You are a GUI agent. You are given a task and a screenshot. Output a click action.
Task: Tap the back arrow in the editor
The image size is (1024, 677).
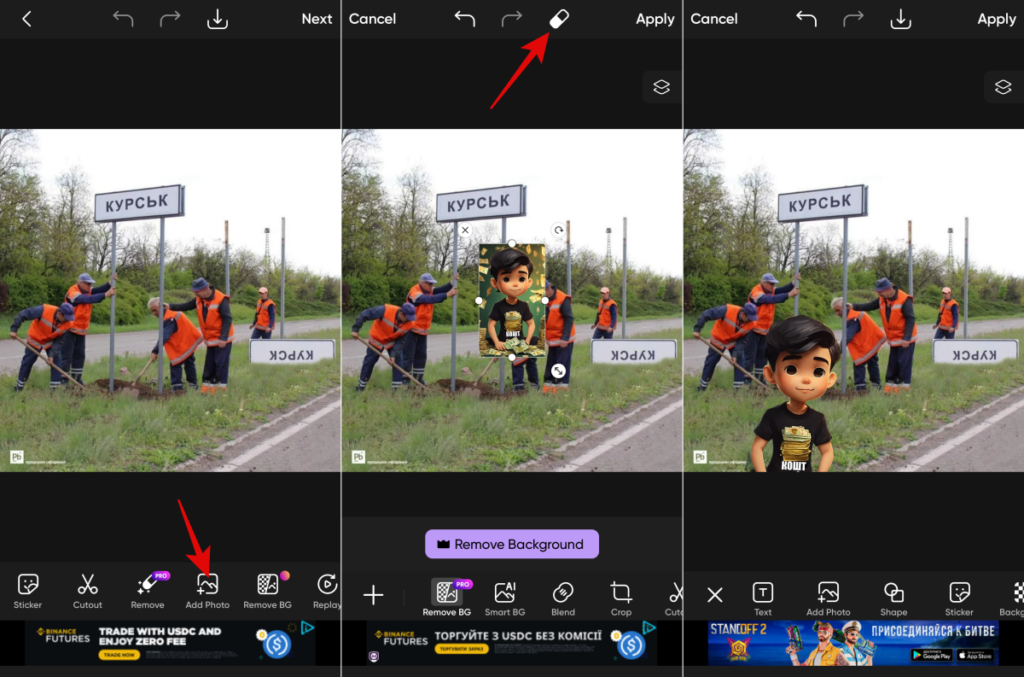click(27, 19)
